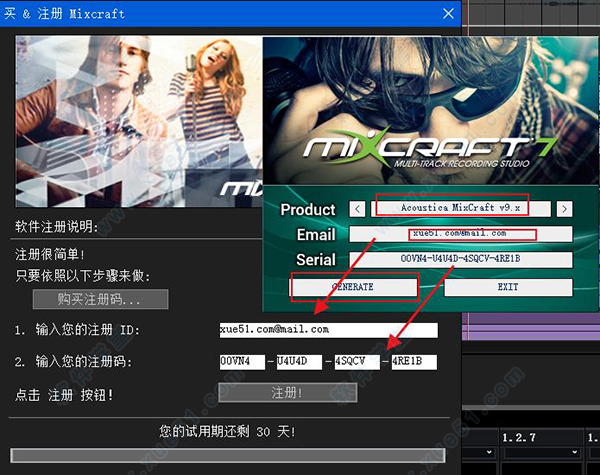Click the label 输入您的注册码:
Image resolution: width=600 pixels, height=475 pixels.
tap(83, 361)
